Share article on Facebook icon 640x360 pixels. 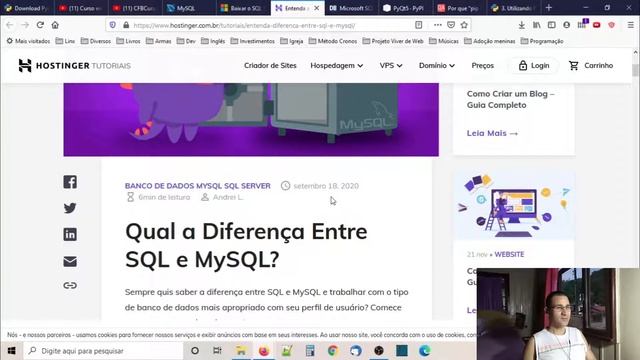tap(70, 182)
